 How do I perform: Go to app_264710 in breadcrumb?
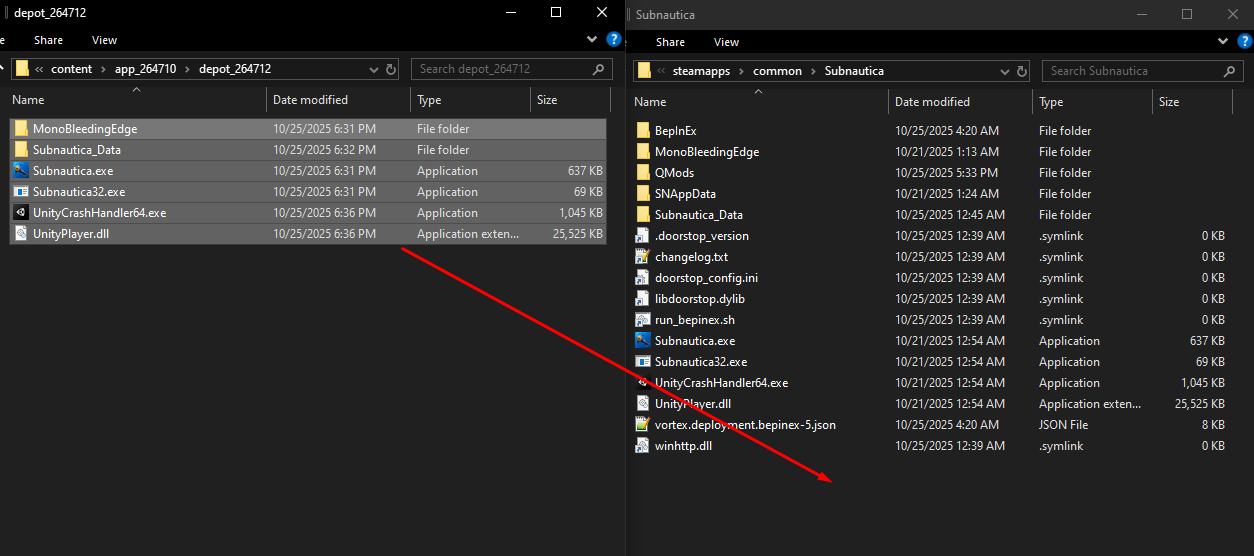[x=146, y=69]
